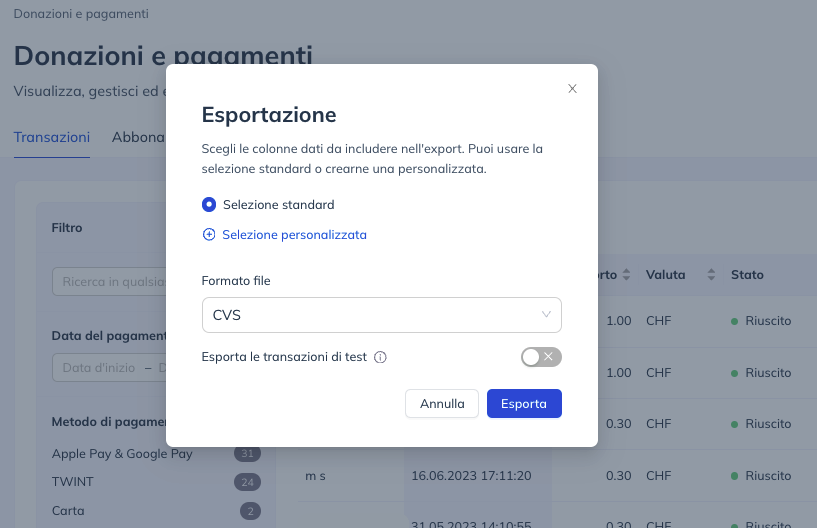Viewport: 817px width, 528px height.
Task: Click the sort arrows on Valuta column
Action: (x=711, y=275)
